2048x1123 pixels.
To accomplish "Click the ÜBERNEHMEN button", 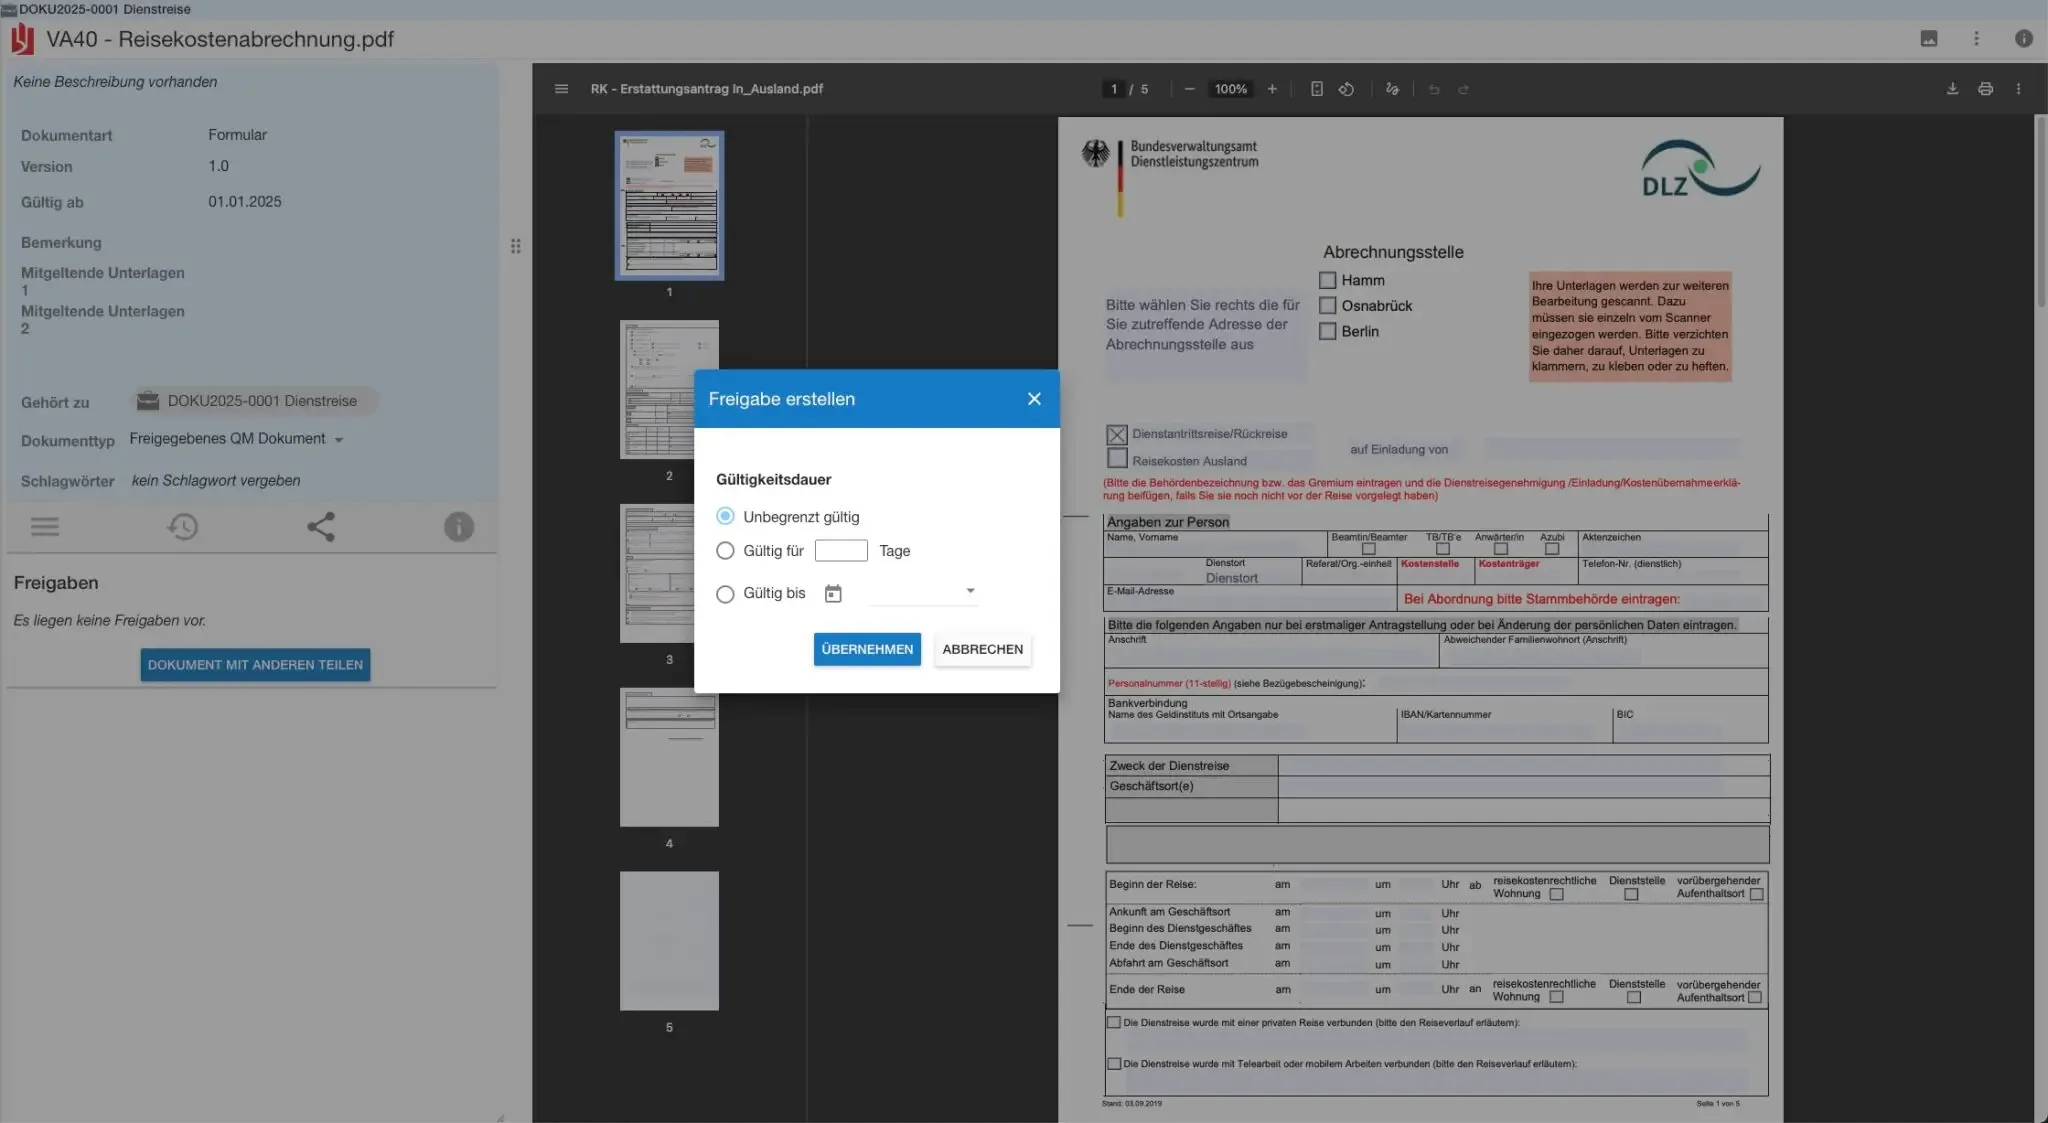I will (866, 649).
